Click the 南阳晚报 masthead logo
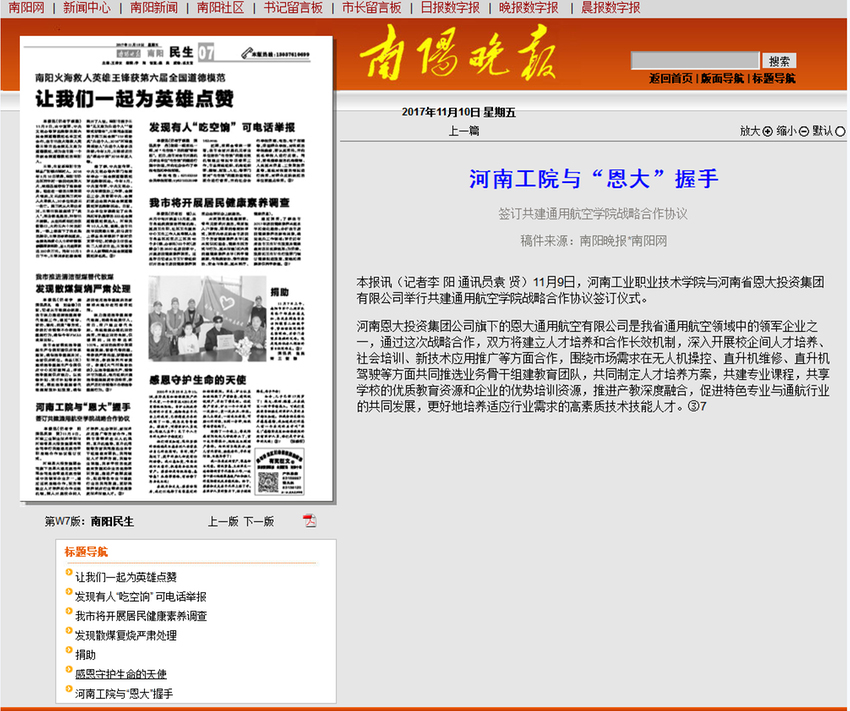The width and height of the screenshot is (850, 711). tap(458, 53)
